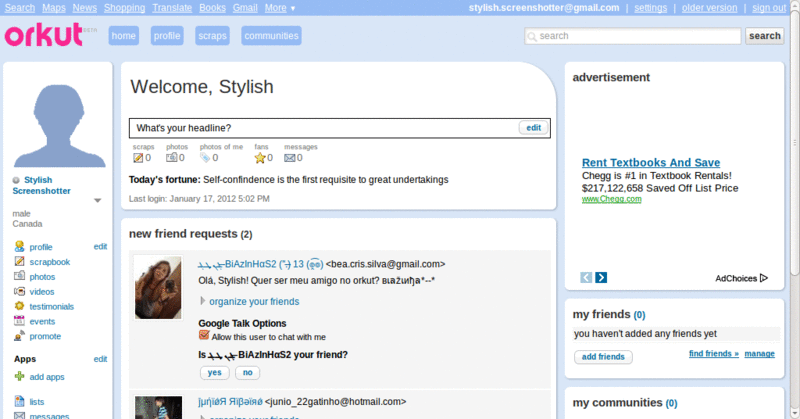Click the profile icon in sidebar

(19, 247)
